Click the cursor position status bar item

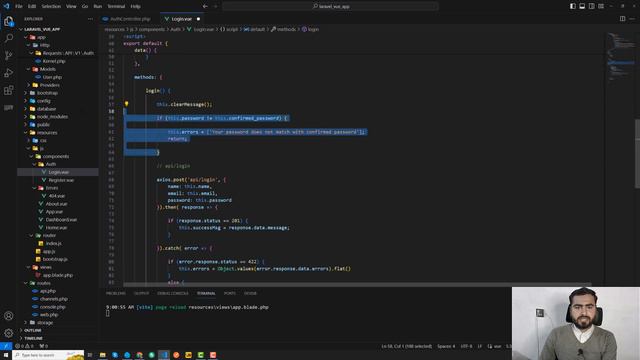(407, 346)
